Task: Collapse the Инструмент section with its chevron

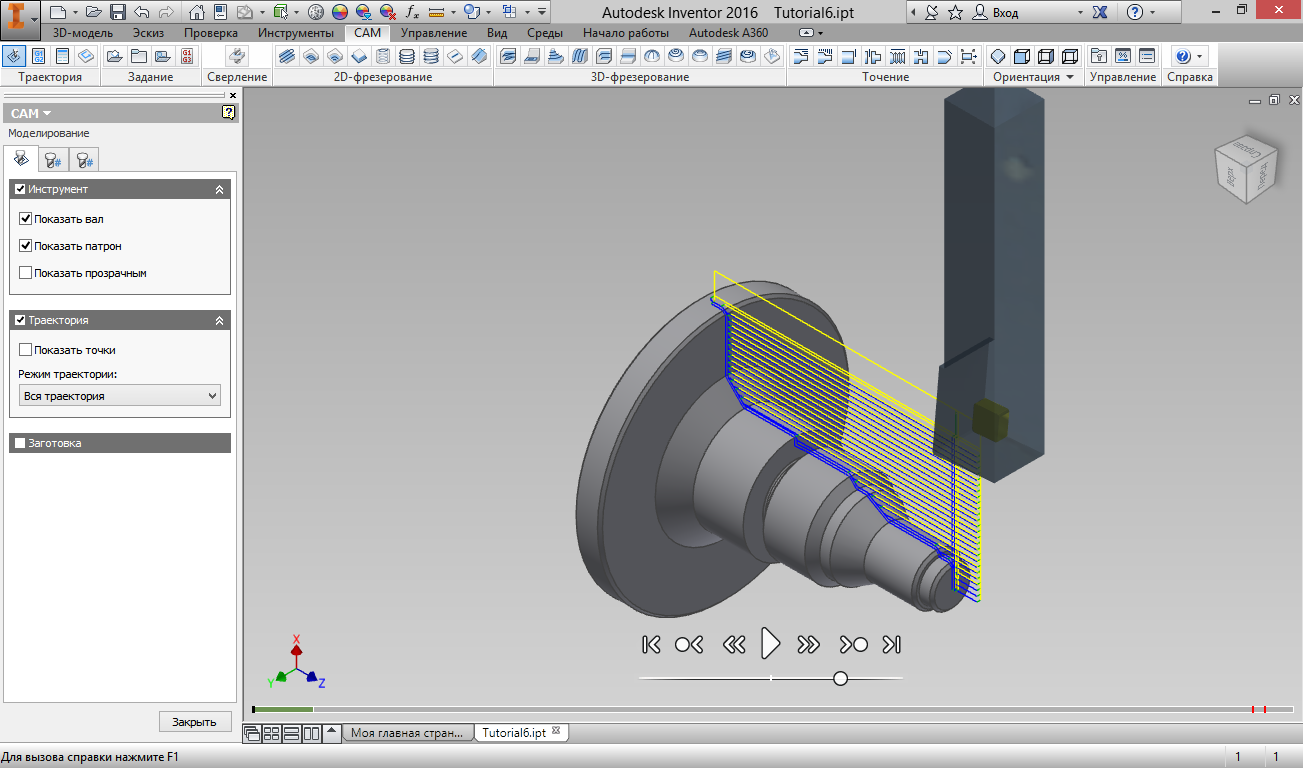Action: 219,189
